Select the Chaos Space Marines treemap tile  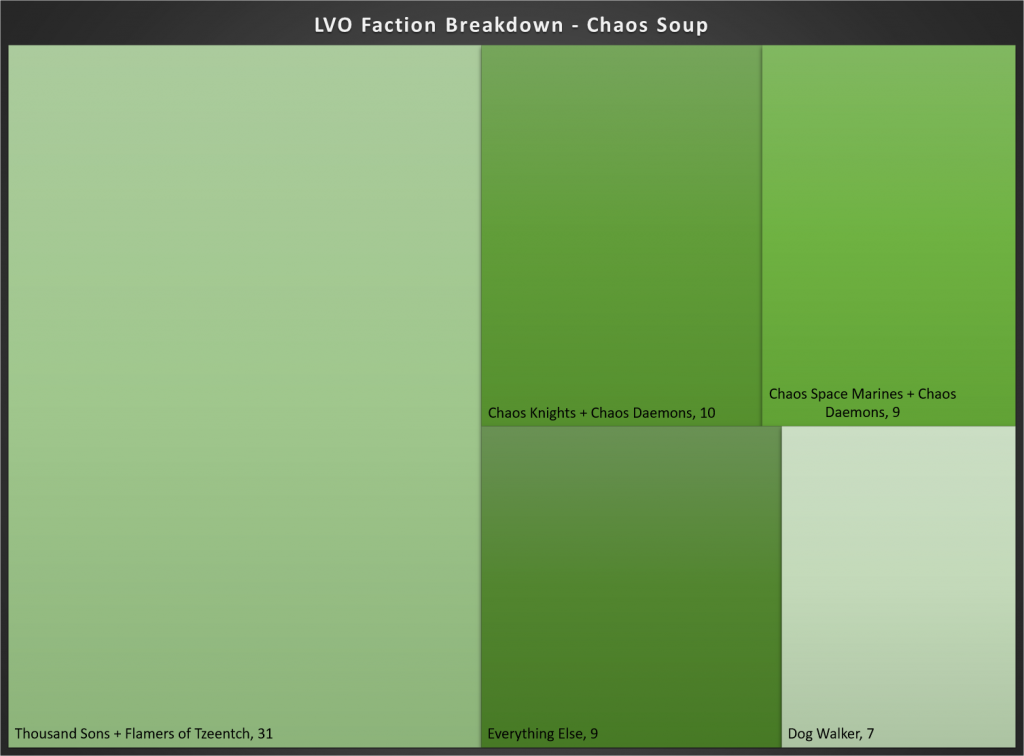click(x=888, y=210)
